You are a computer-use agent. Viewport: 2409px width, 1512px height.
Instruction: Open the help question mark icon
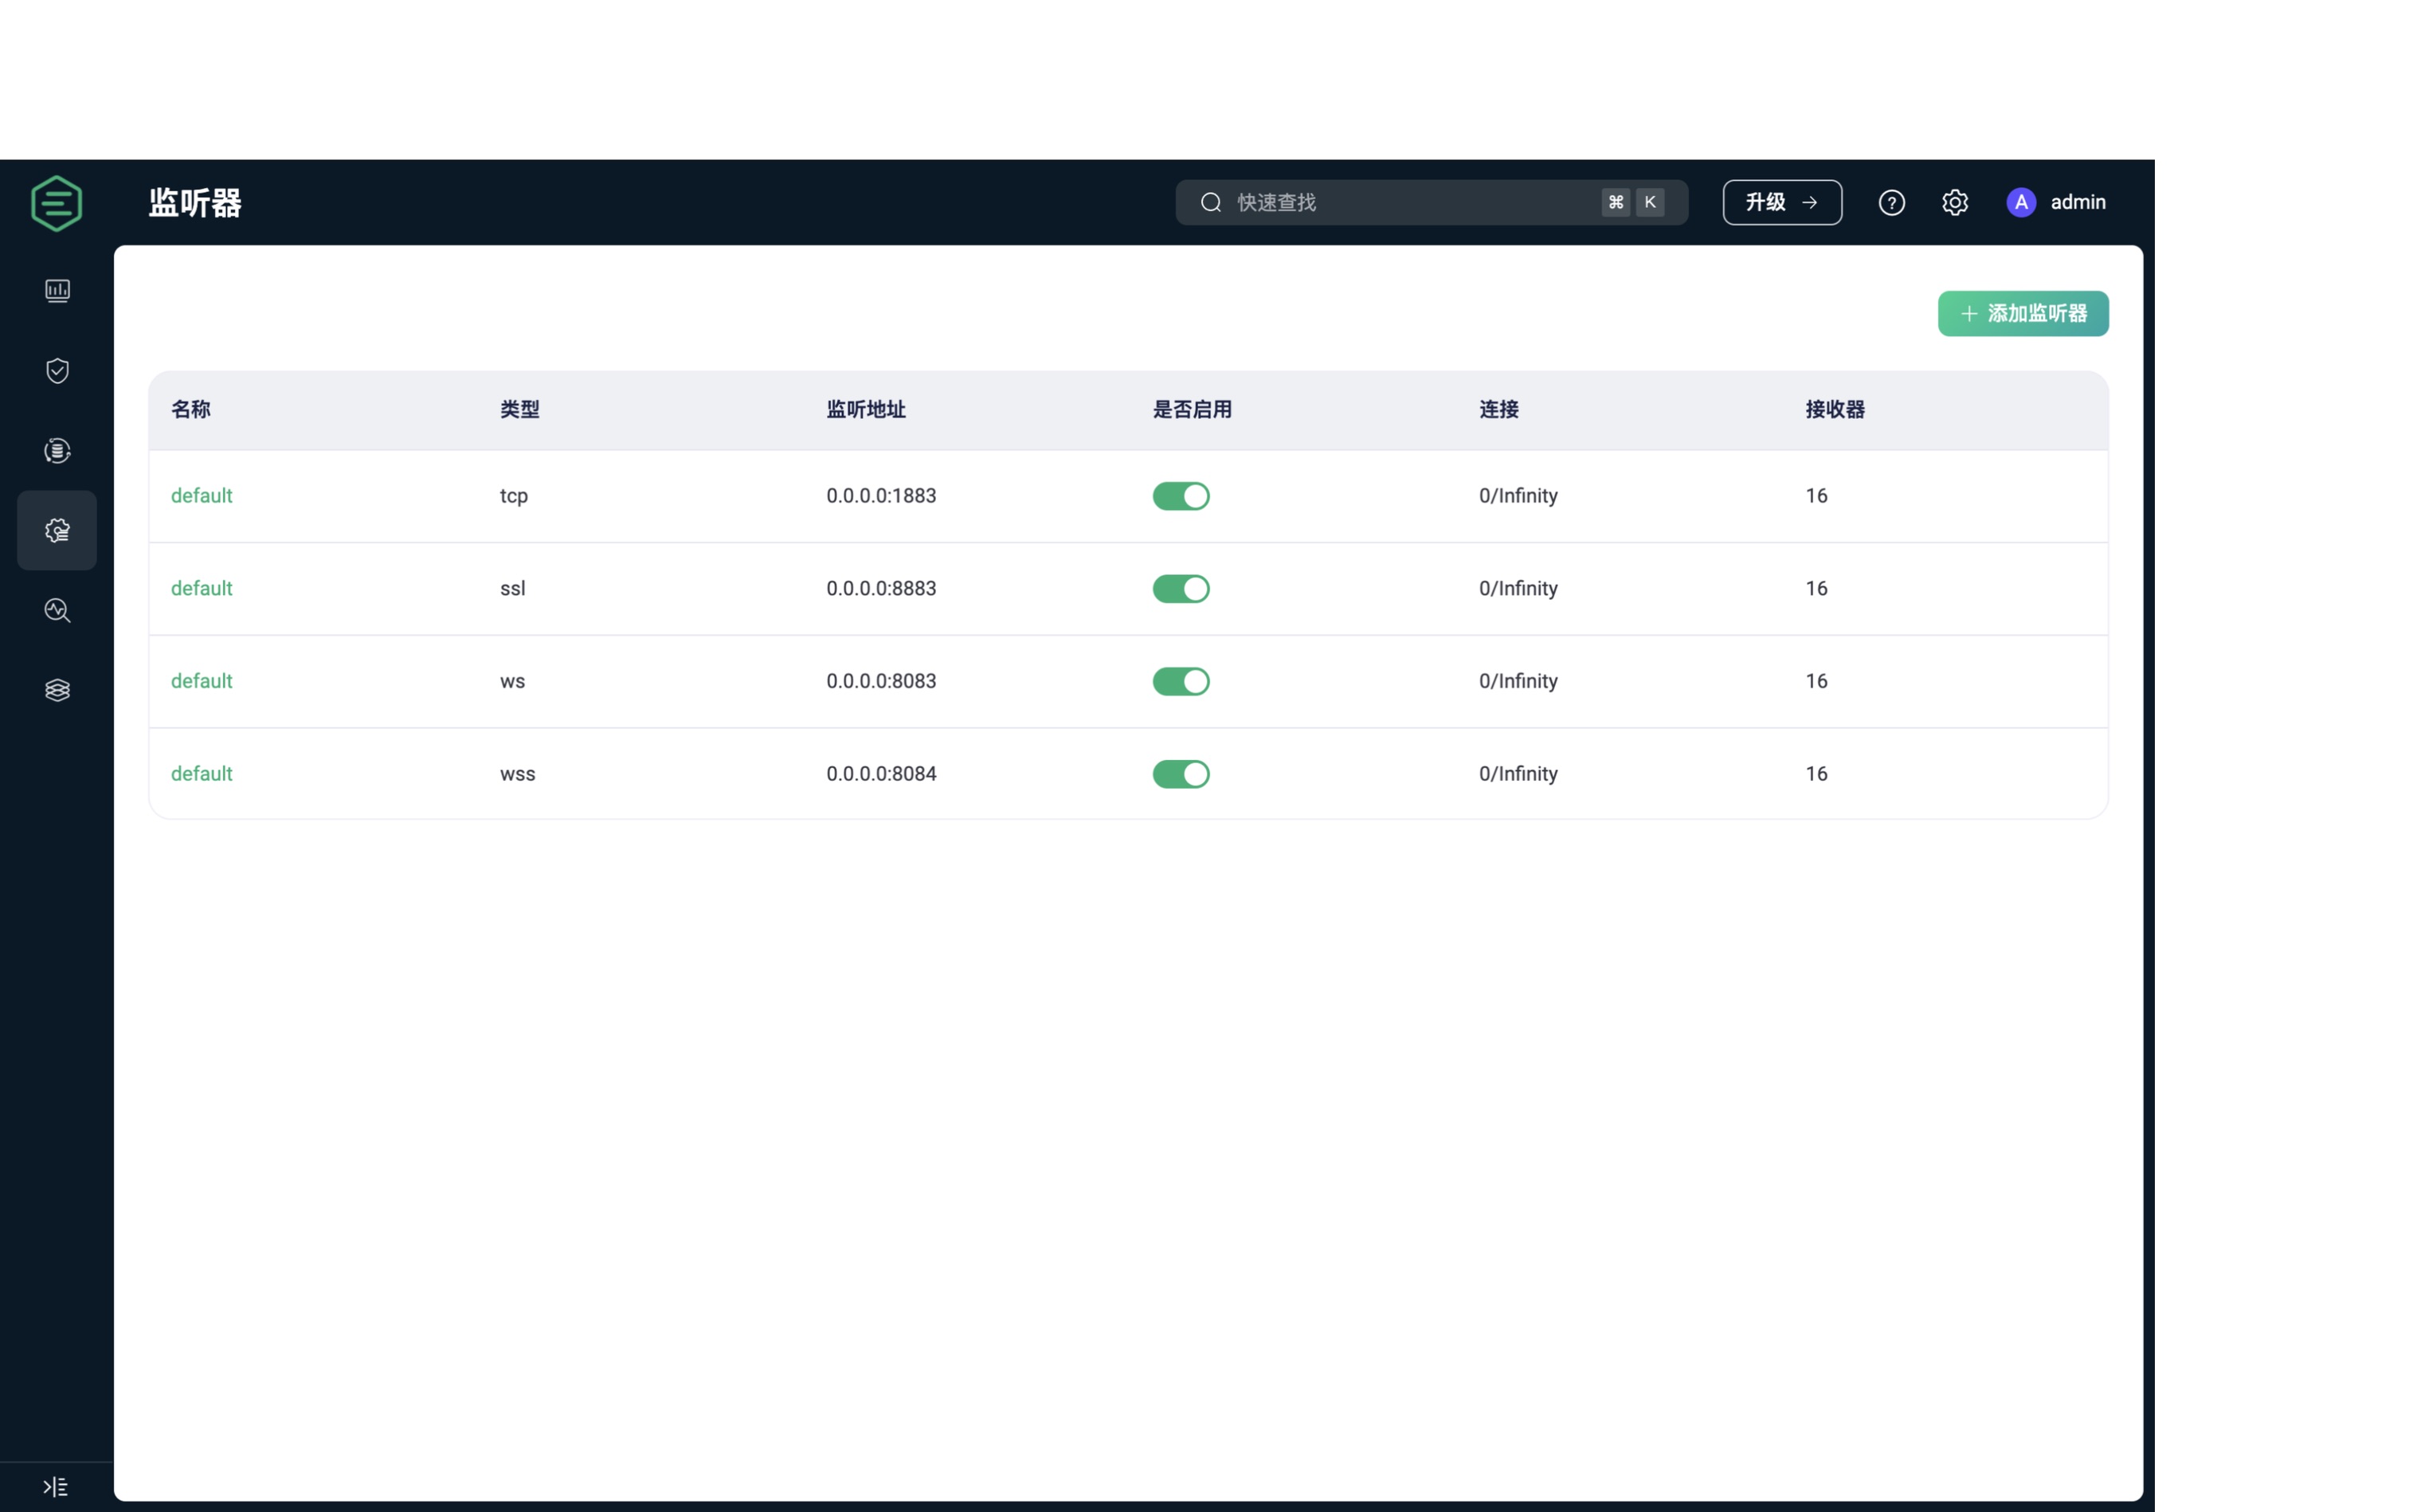(1891, 203)
